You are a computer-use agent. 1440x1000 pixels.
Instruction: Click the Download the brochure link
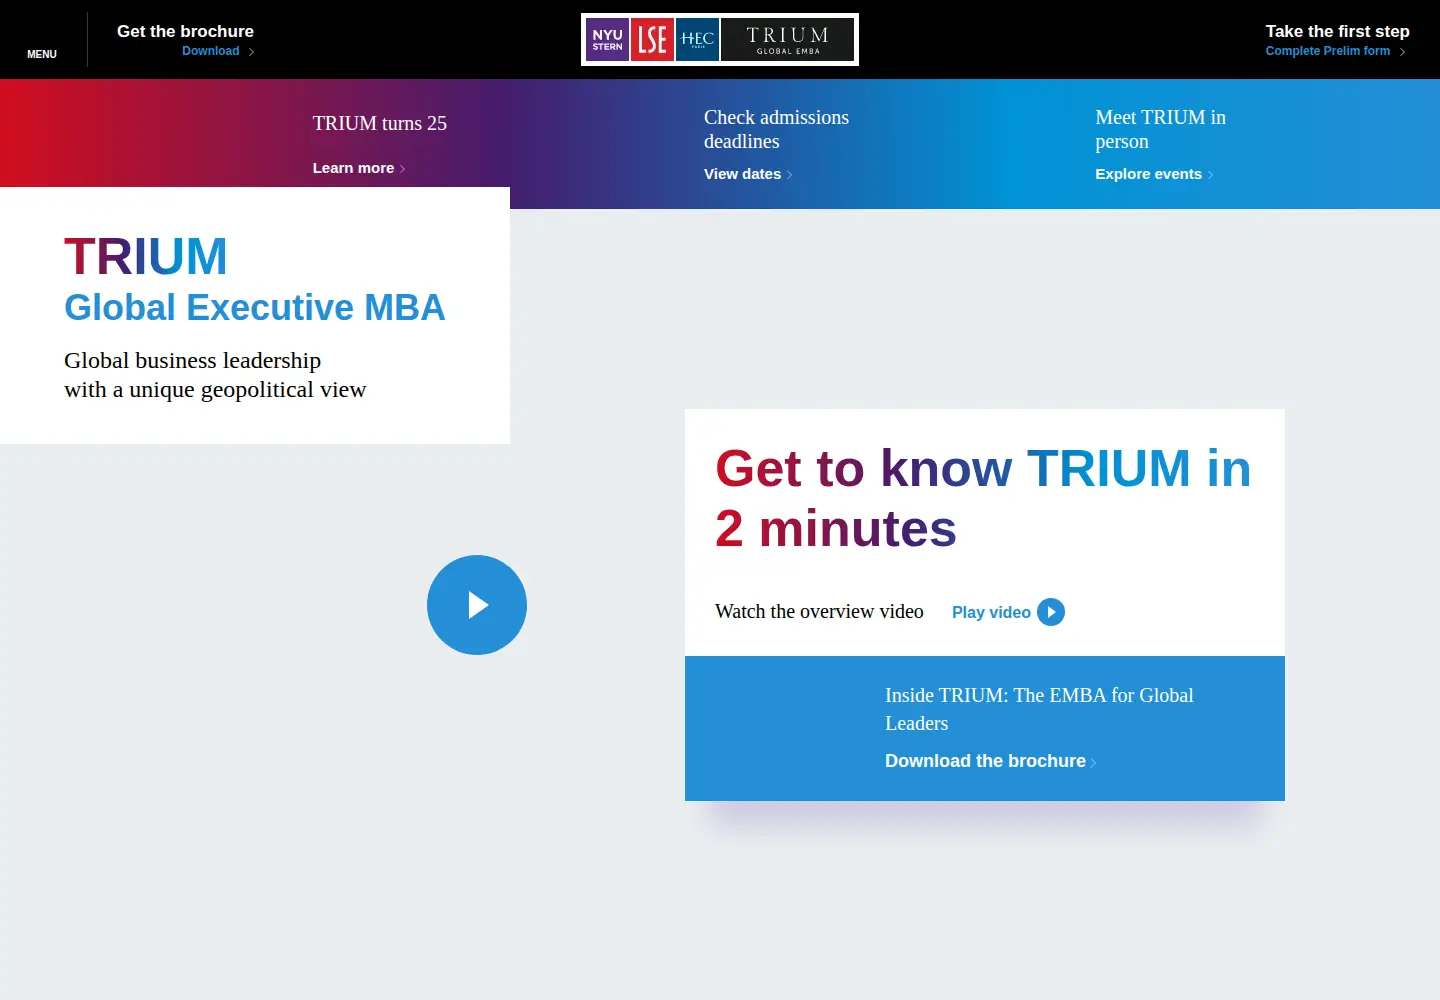click(990, 761)
